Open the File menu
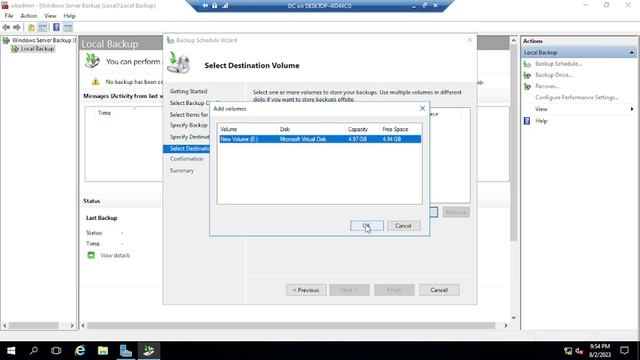 [x=9, y=16]
